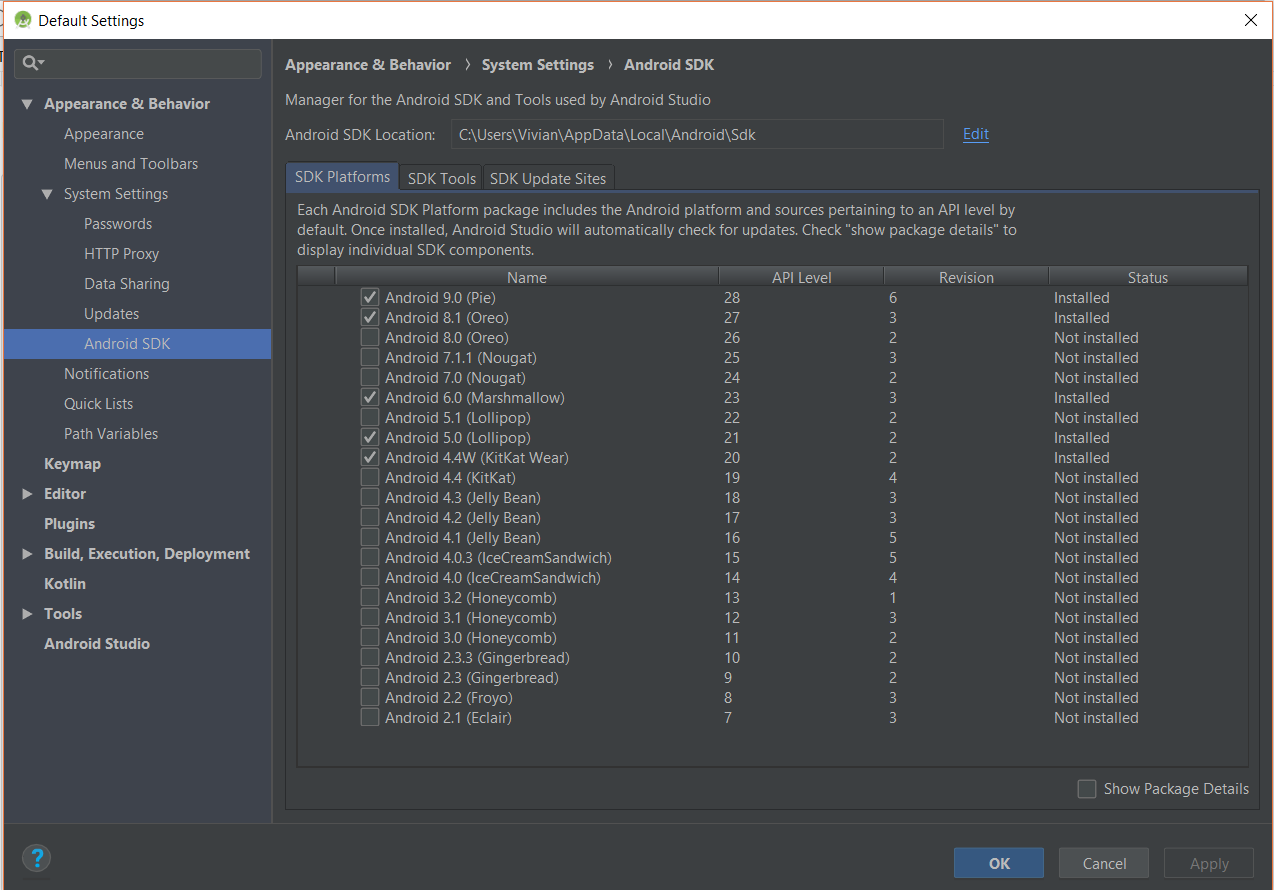
Task: Sort table by API Level column header
Action: pyautogui.click(x=802, y=277)
